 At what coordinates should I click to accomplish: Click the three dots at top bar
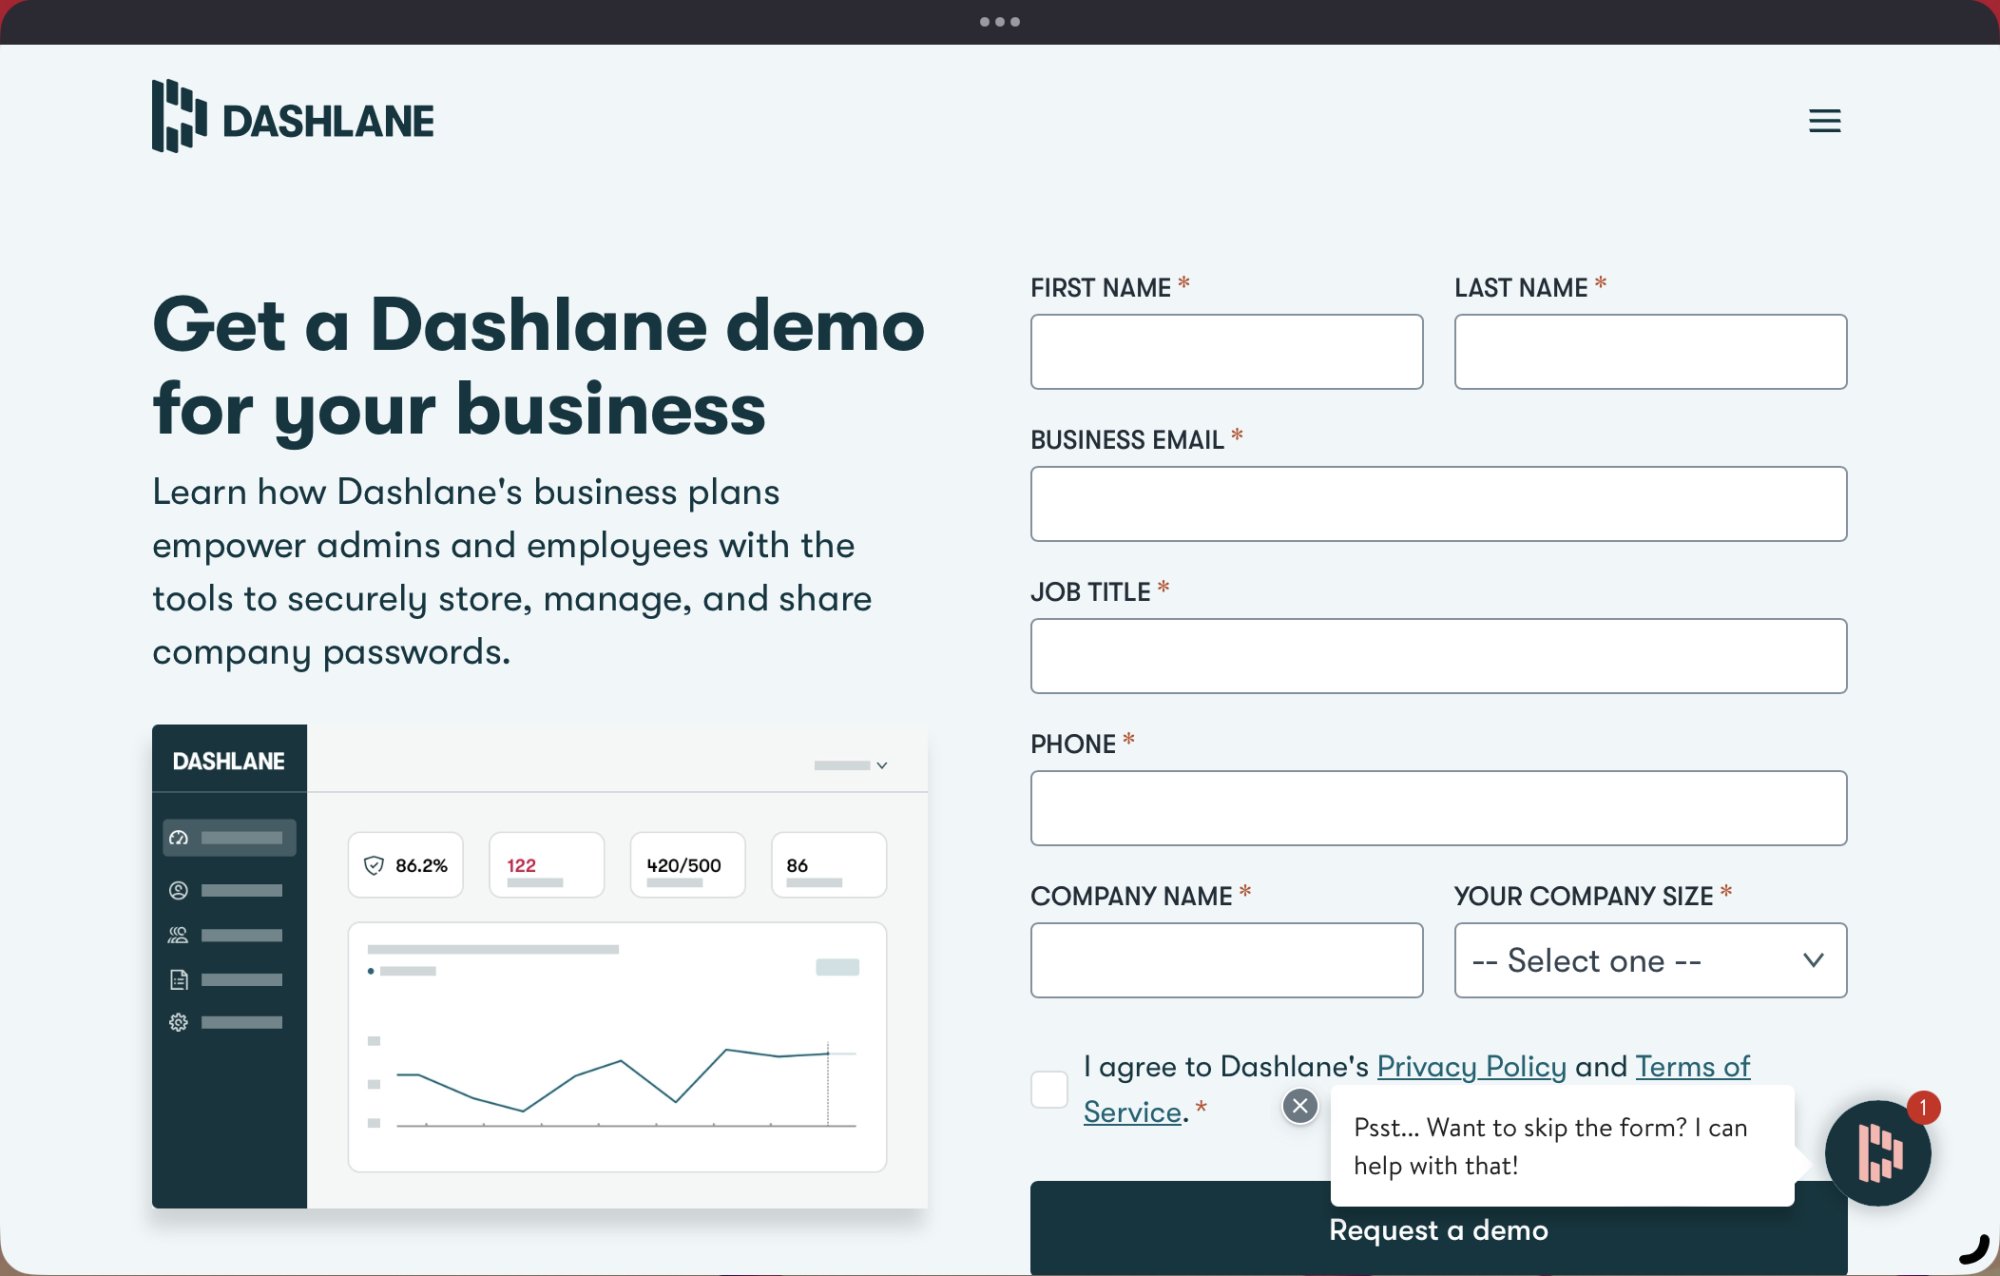coord(1000,21)
